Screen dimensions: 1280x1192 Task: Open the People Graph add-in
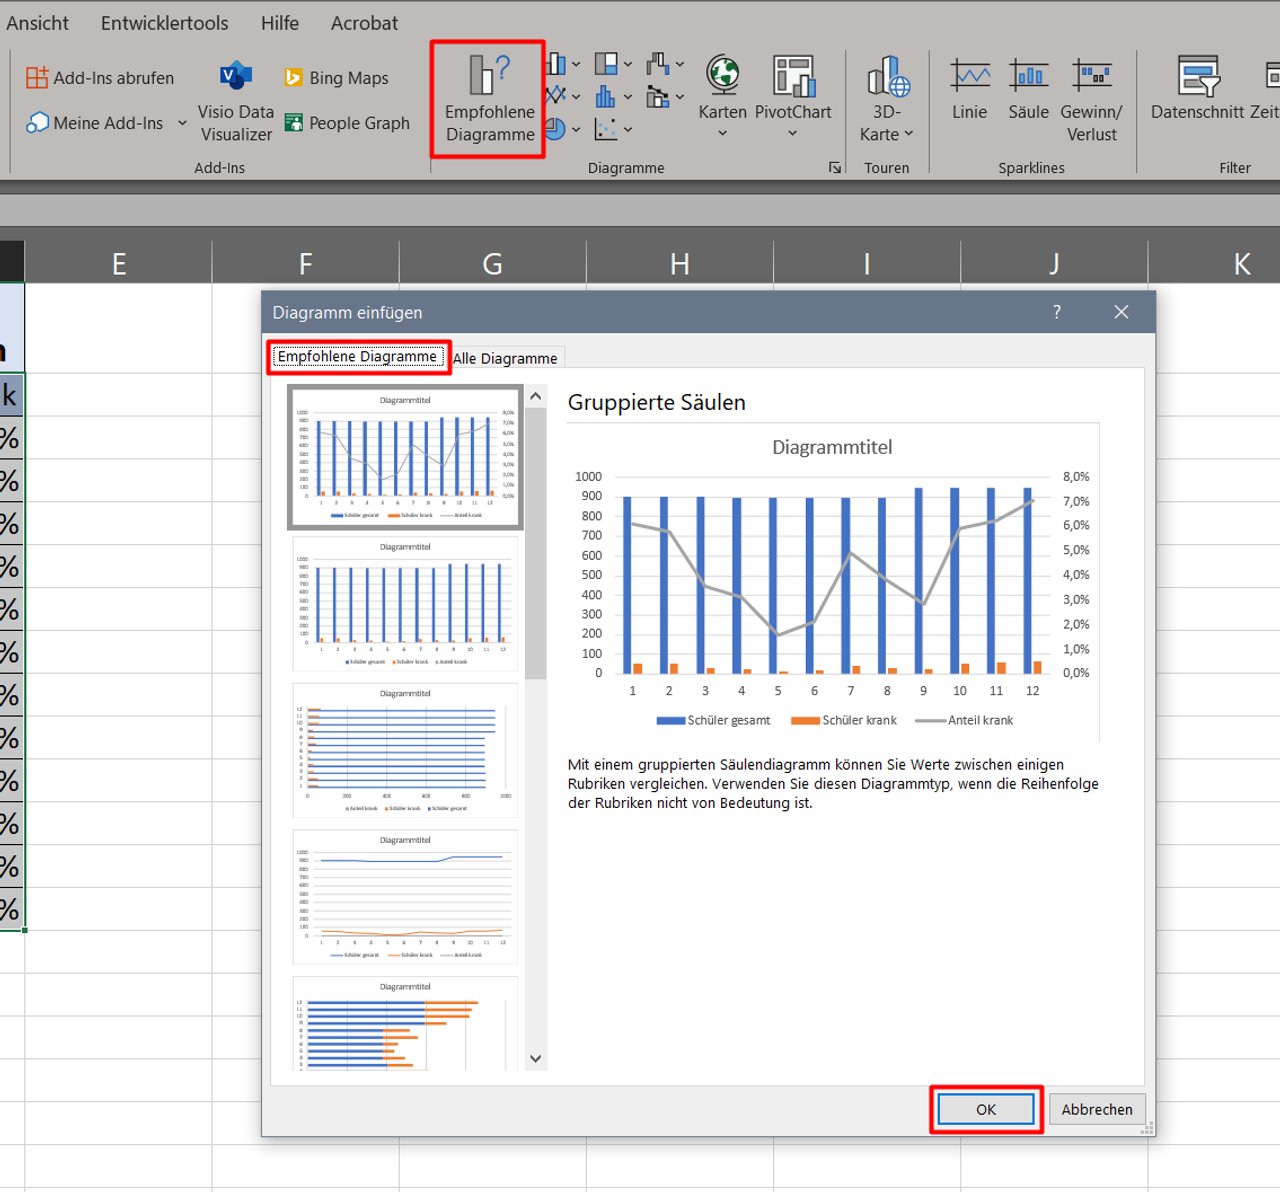(347, 122)
